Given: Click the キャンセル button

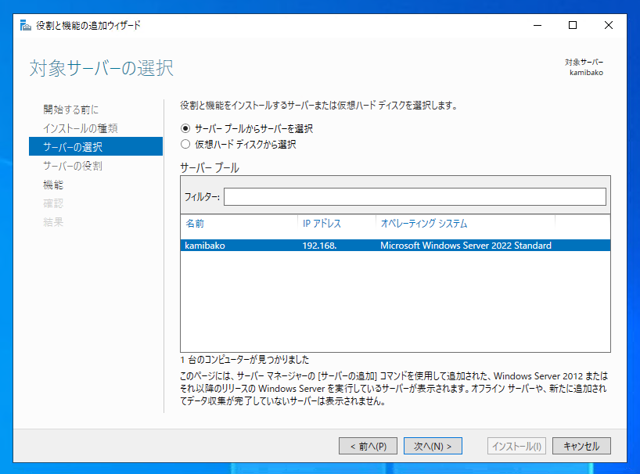Looking at the screenshot, I should tap(581, 446).
